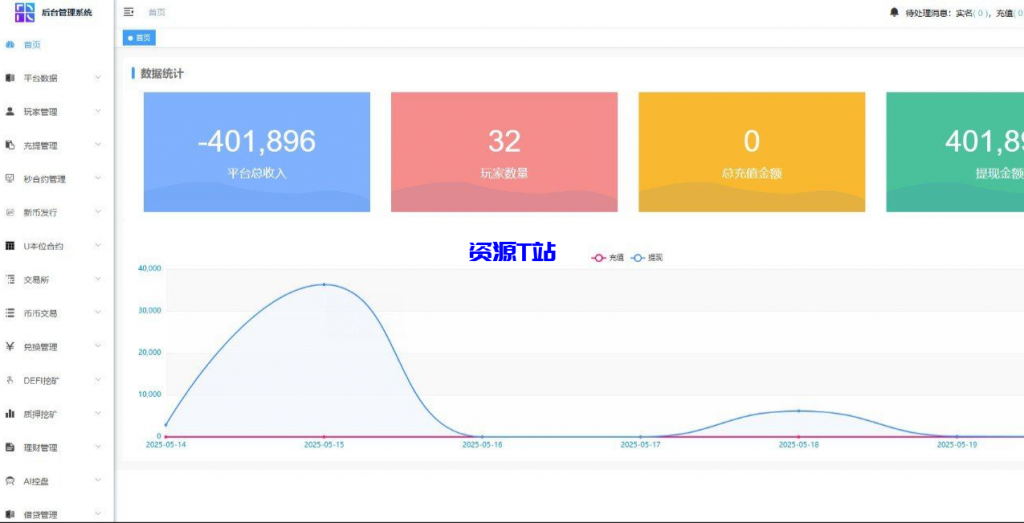Click the 充提管理 sidebar icon
The image size is (1024, 523).
[10, 145]
